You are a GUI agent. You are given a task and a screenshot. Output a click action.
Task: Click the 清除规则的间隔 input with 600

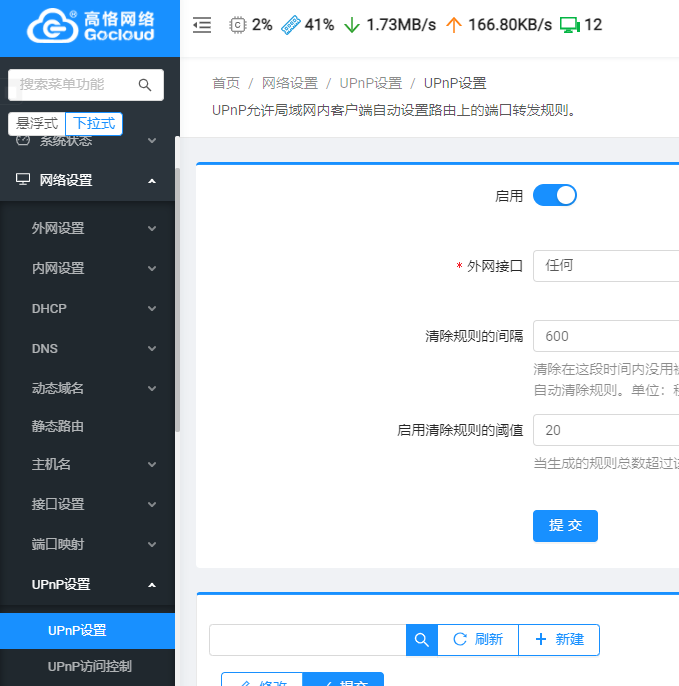click(606, 336)
